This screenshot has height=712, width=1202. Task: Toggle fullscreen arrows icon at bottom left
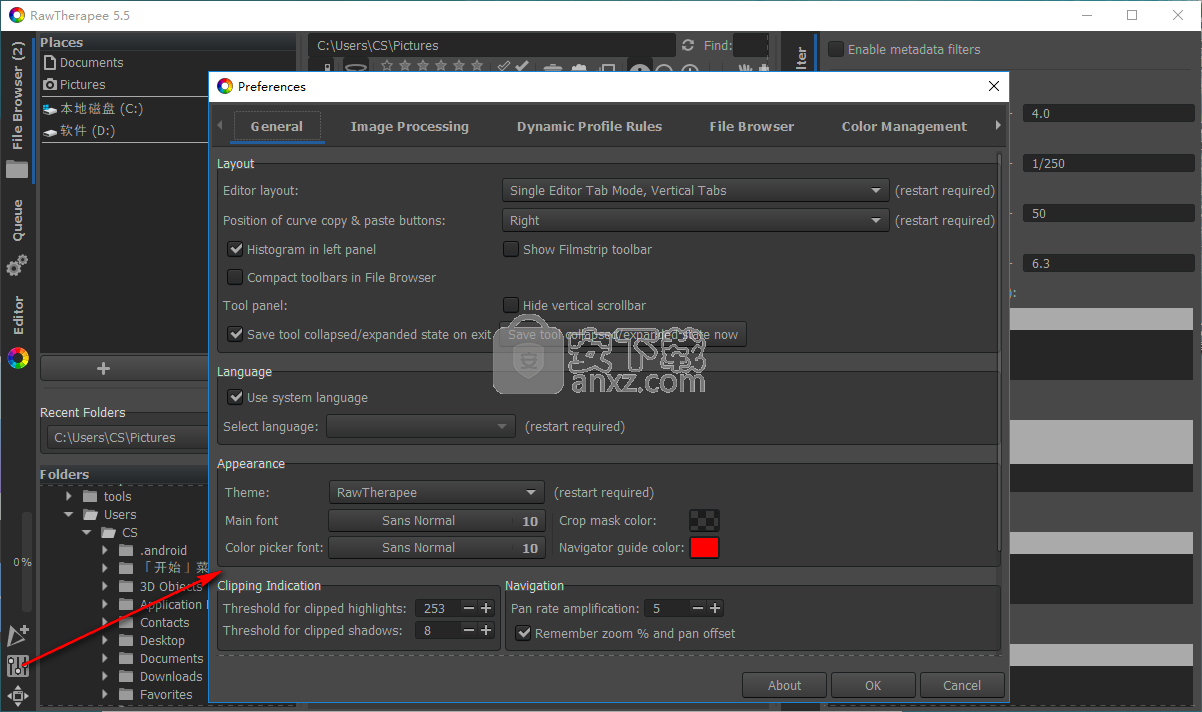click(x=18, y=695)
